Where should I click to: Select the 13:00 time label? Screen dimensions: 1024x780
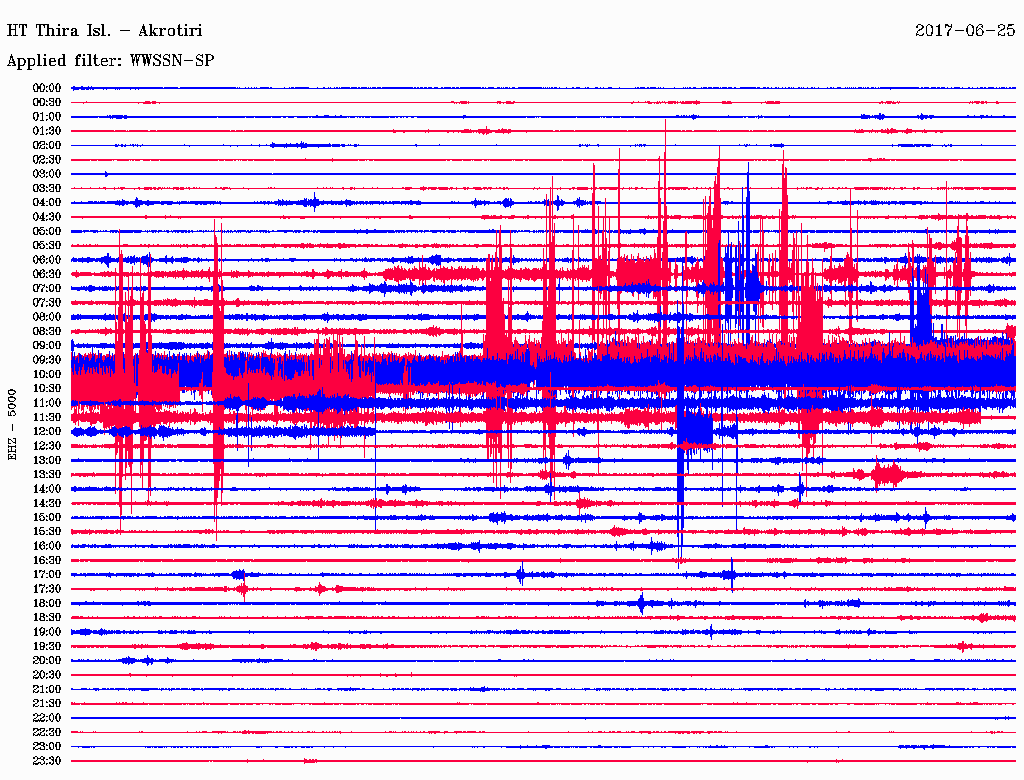coord(46,461)
